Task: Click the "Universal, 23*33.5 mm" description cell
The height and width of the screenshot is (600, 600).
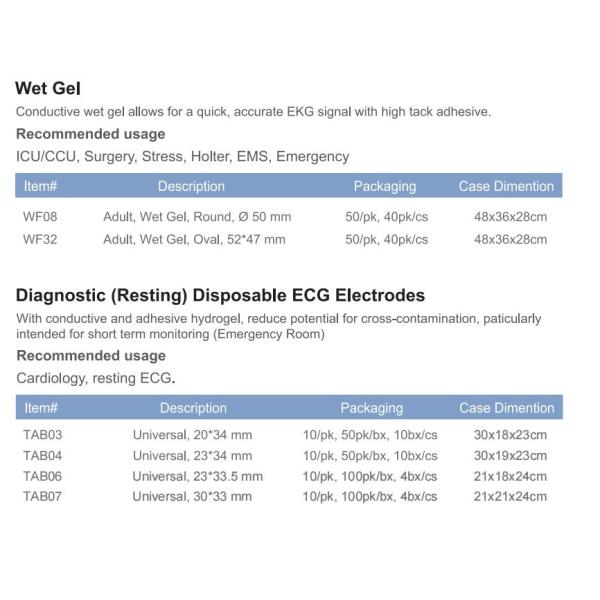Action: [198, 476]
